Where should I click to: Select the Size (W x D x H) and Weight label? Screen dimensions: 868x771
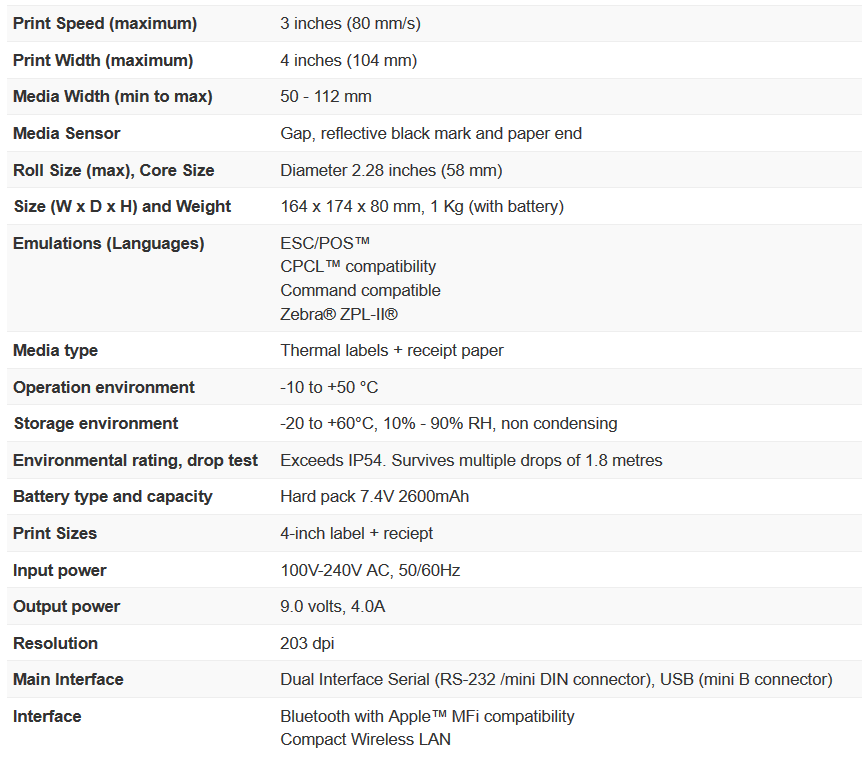[x=122, y=207]
